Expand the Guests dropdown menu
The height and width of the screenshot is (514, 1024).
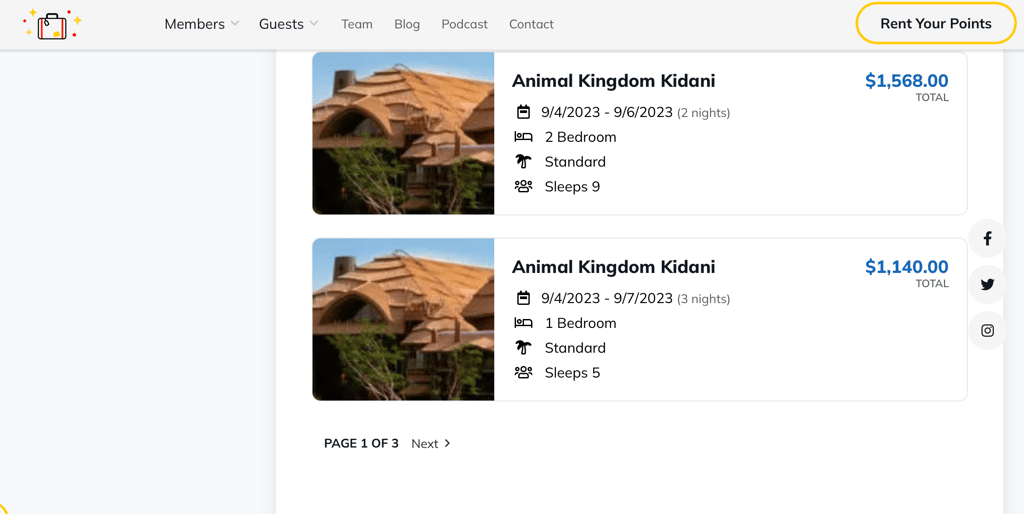288,24
